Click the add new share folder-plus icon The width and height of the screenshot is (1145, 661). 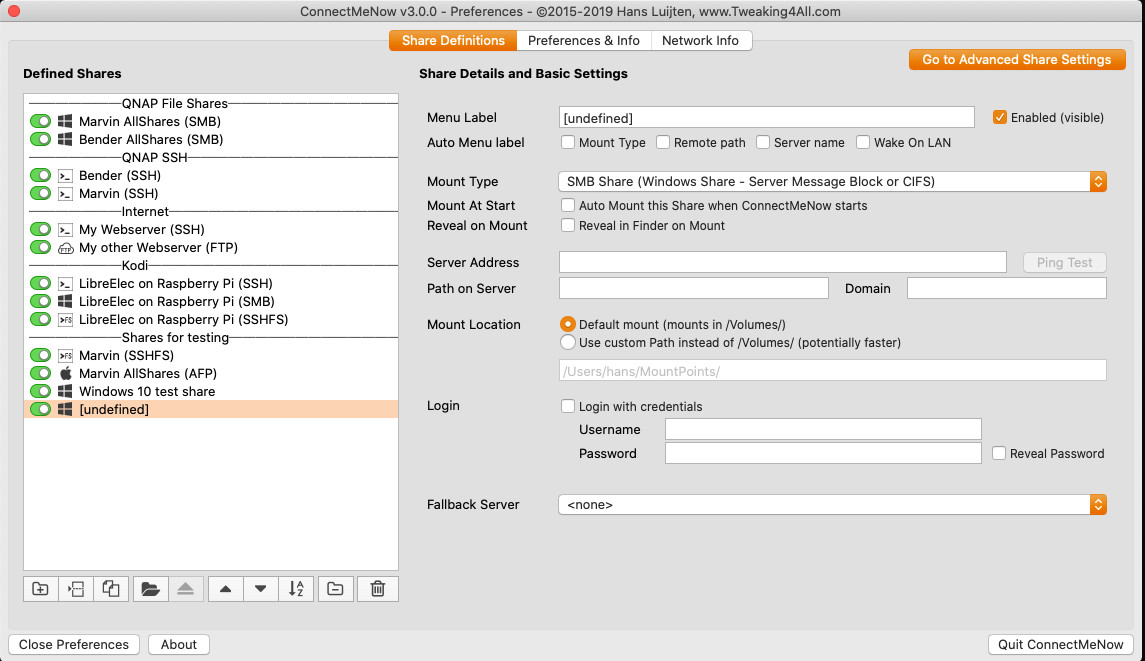pos(40,589)
